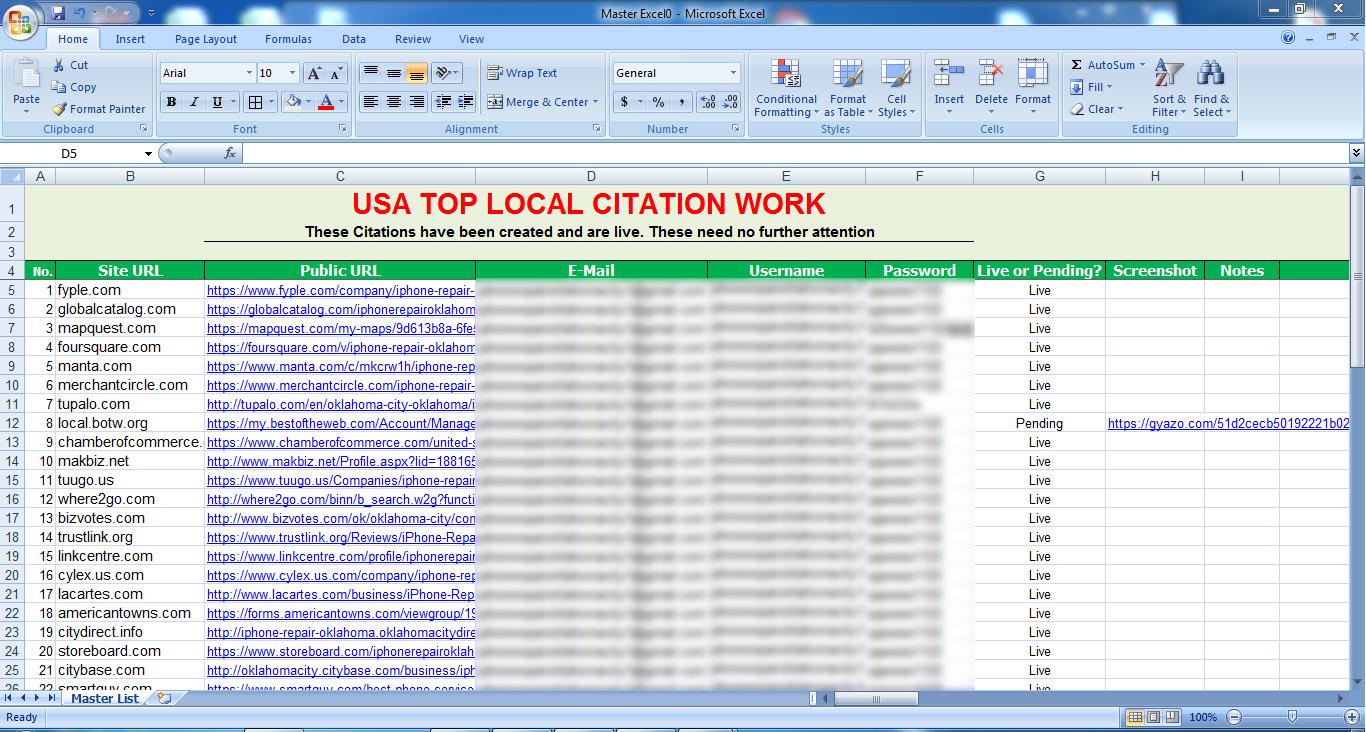Open the Font dropdown showing Arial

pos(205,73)
